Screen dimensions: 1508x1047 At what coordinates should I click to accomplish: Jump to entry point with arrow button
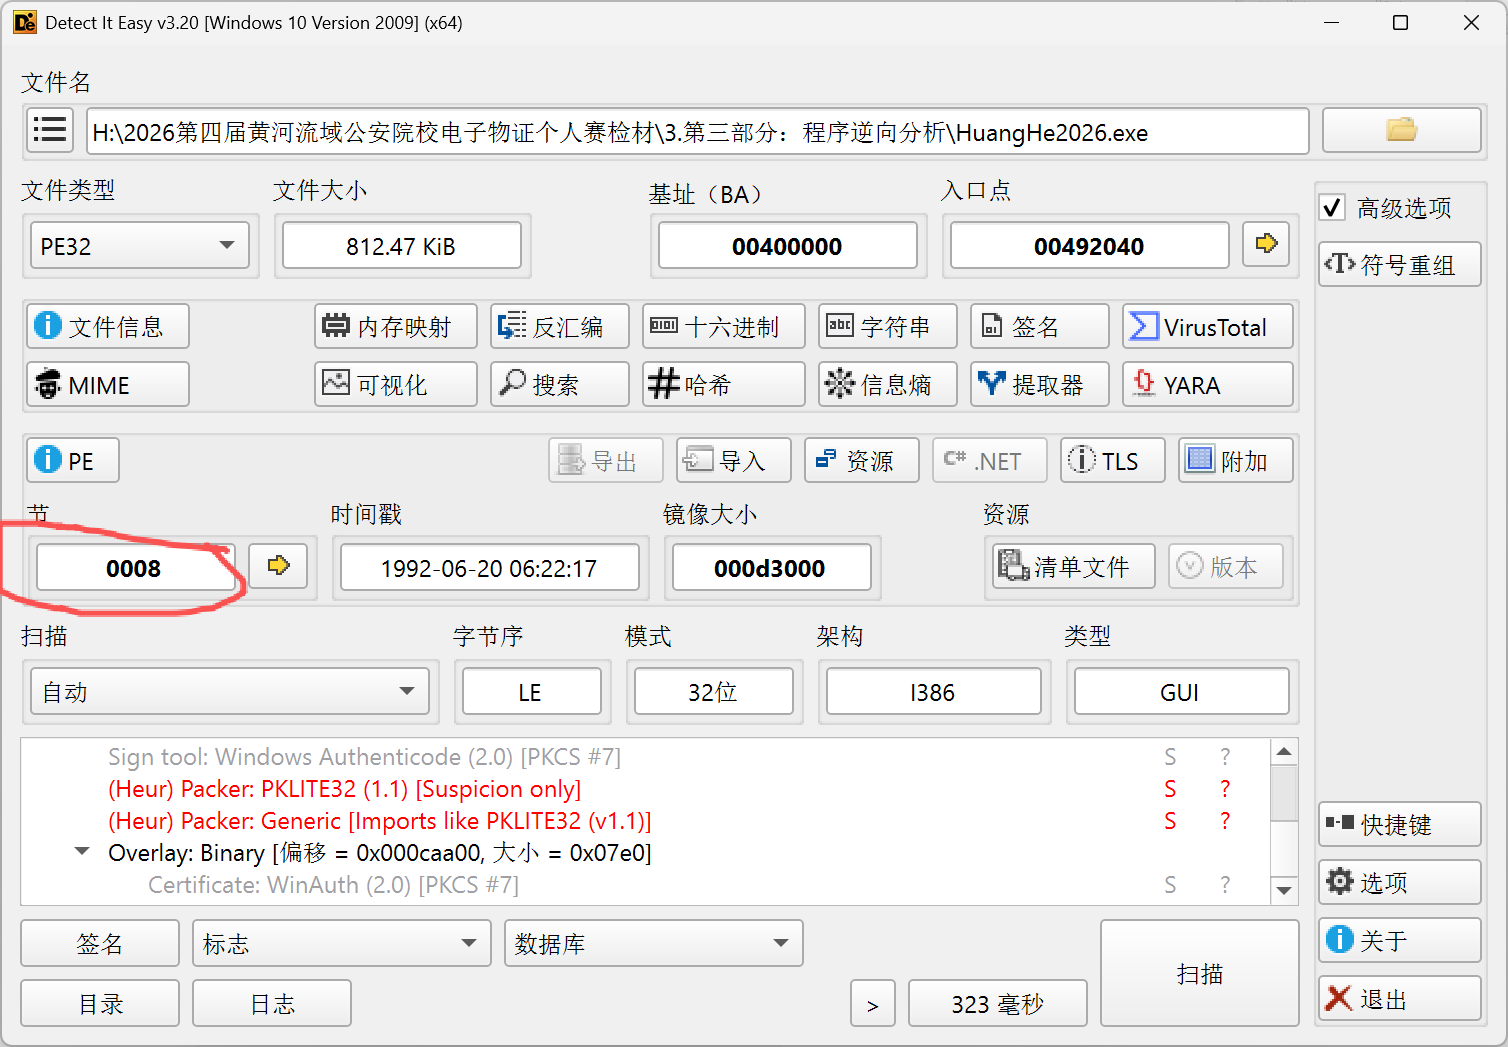point(1266,244)
